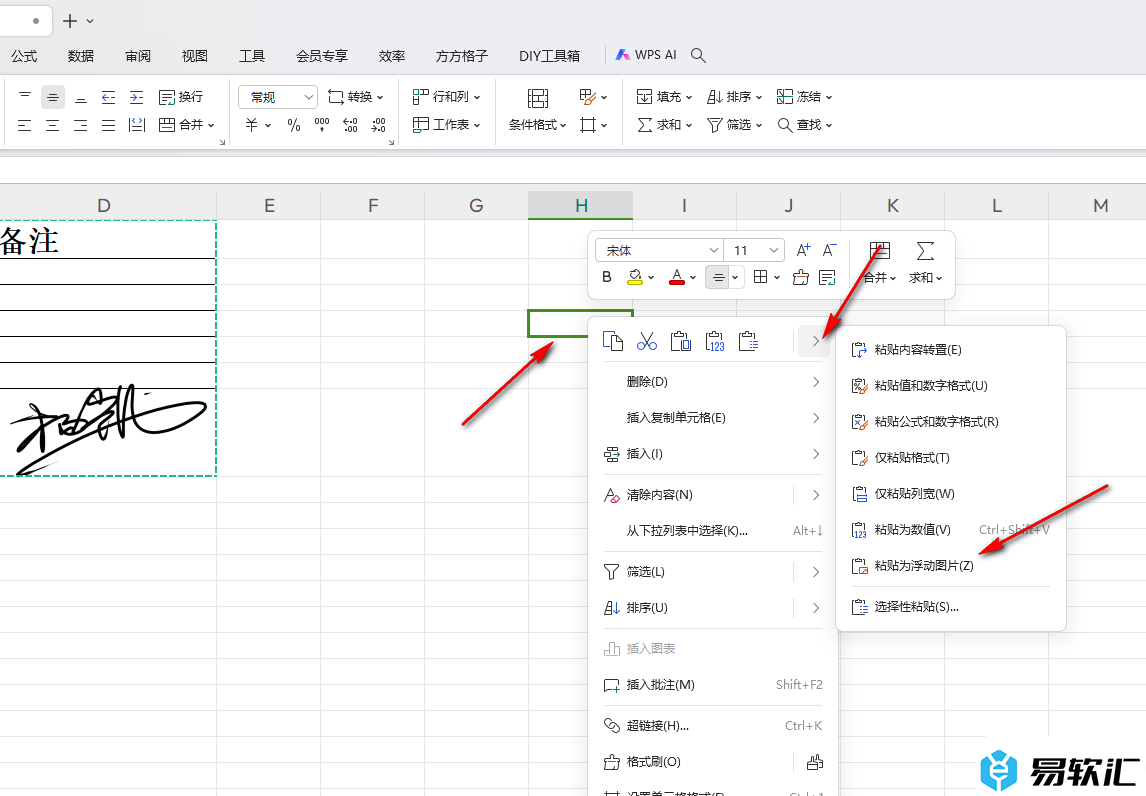The width and height of the screenshot is (1146, 796).
Task: Open the 插入(I) submenu
Action: tap(713, 454)
